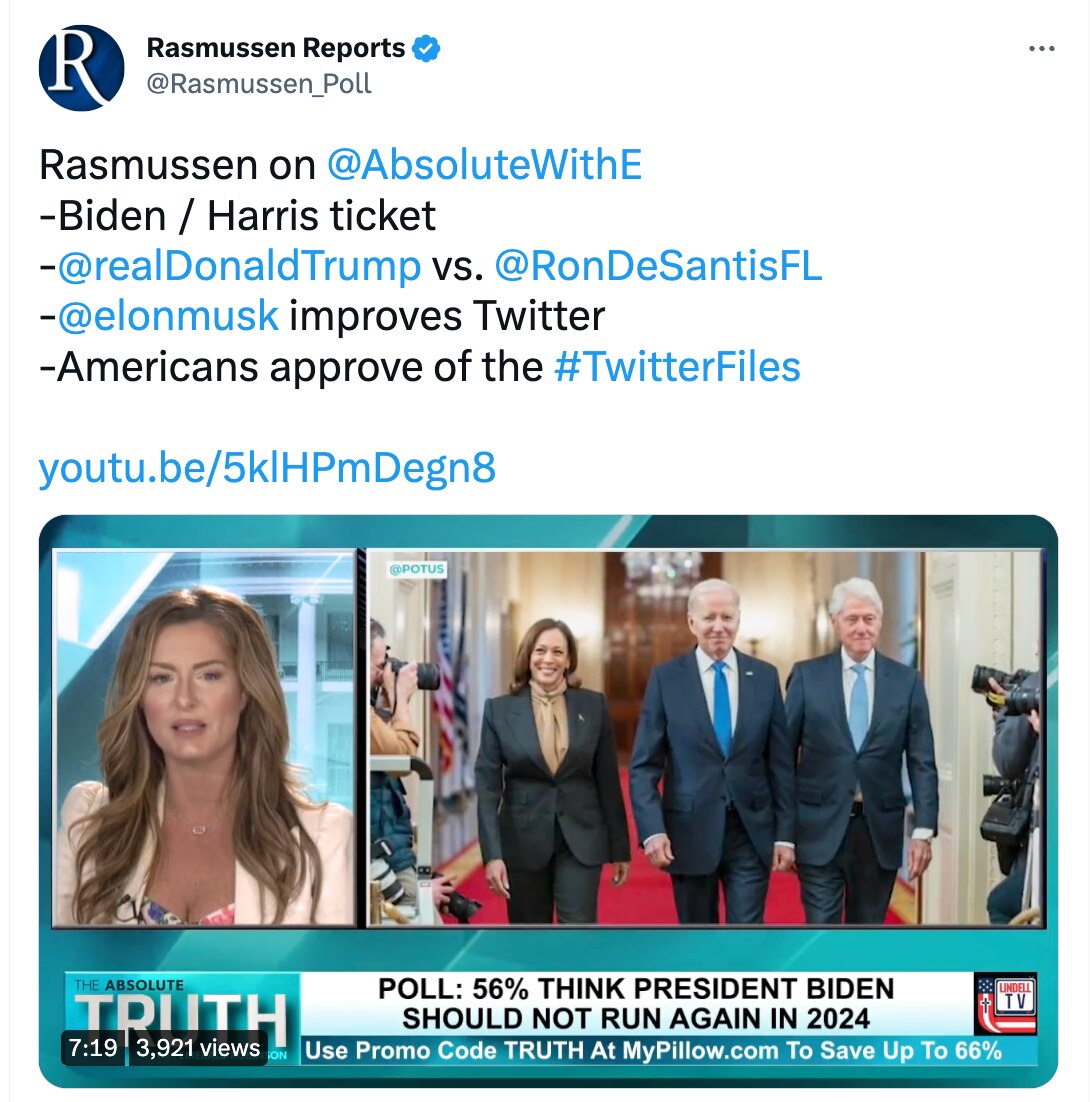Screen dimensions: 1090x1102
Task: Open the @realDonaldTrump mention
Action: 239,266
